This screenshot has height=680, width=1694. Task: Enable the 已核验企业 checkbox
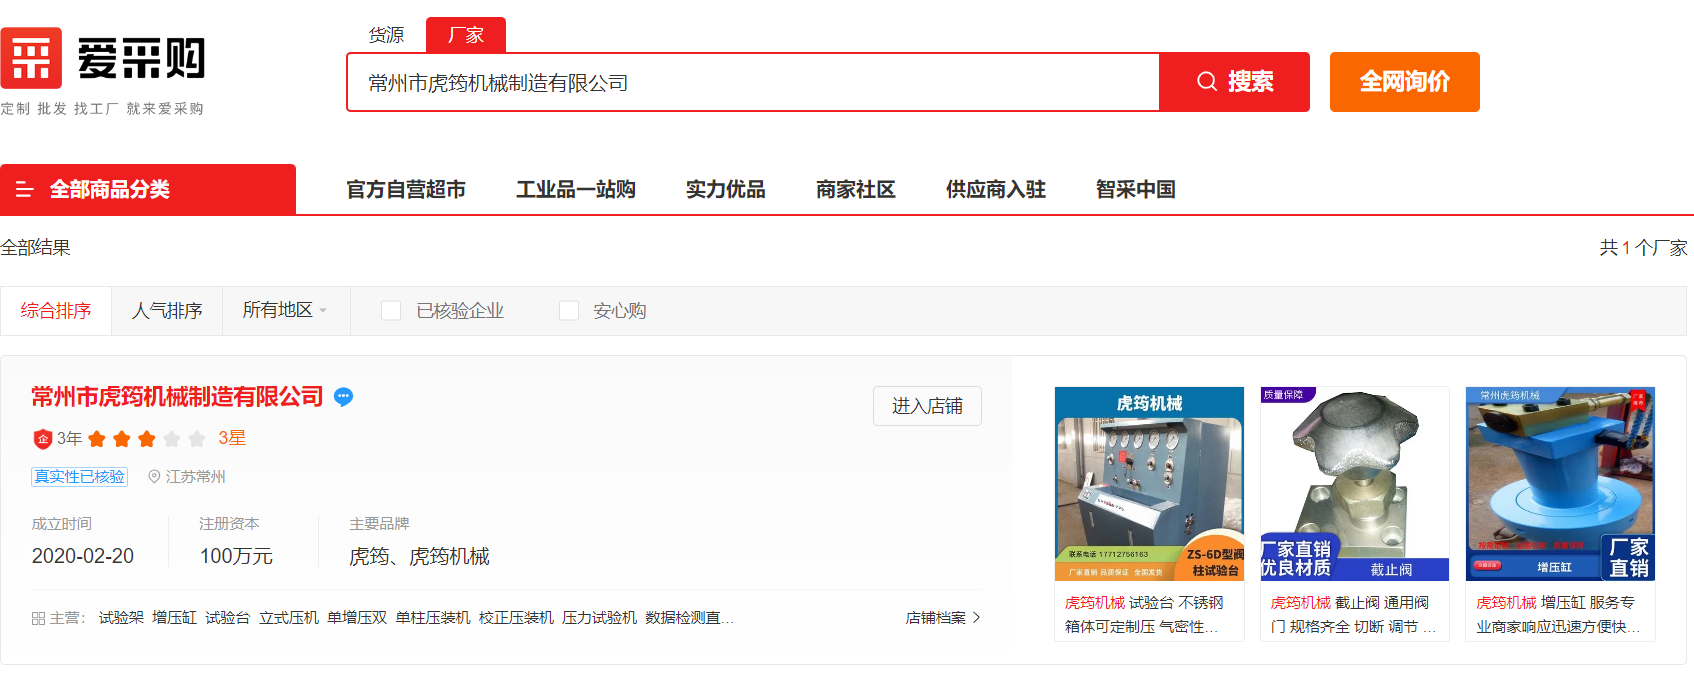click(x=391, y=311)
